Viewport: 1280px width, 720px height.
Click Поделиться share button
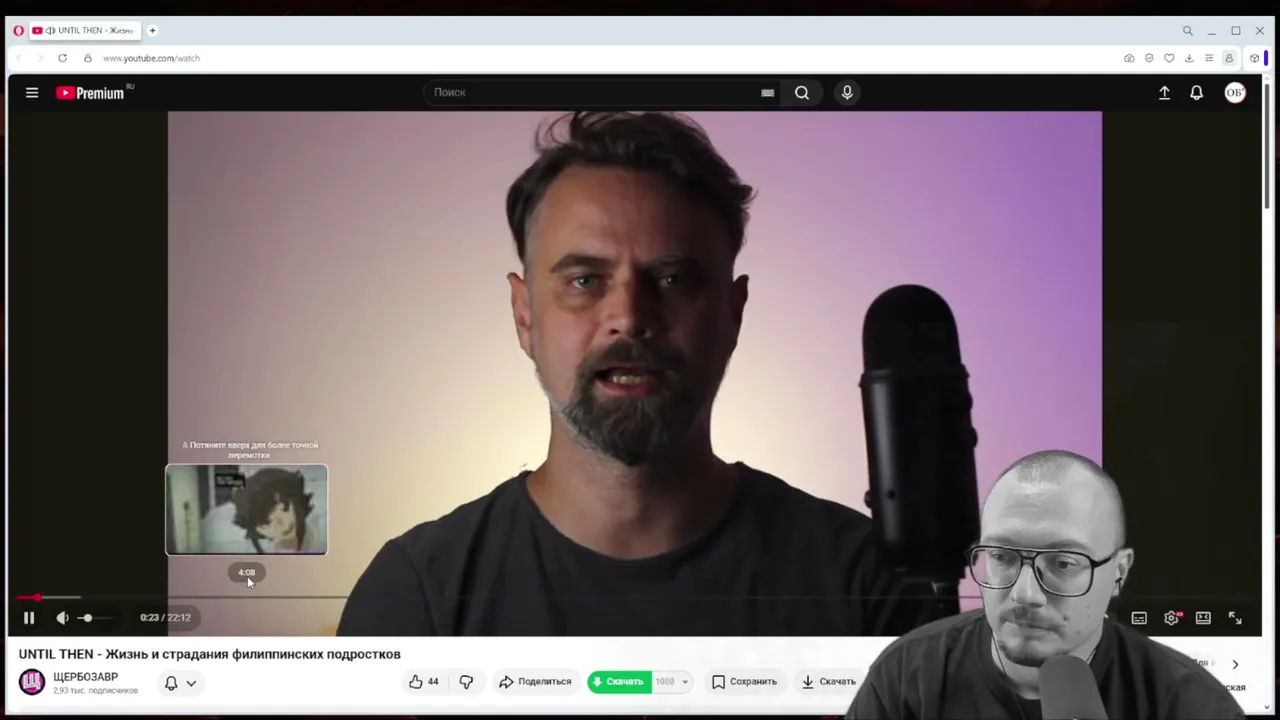[535, 682]
